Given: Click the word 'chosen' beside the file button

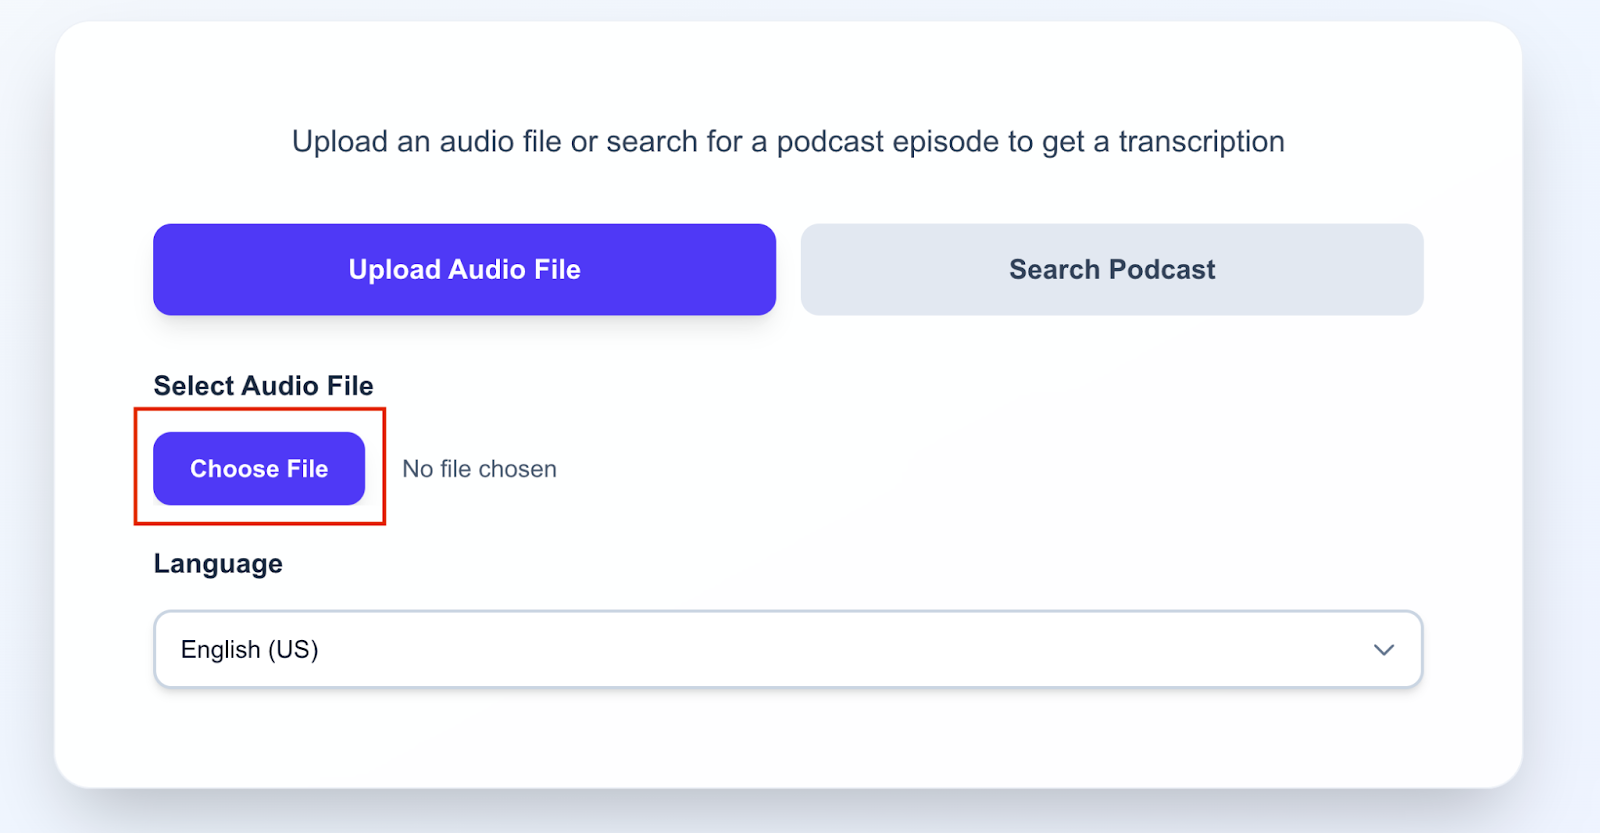Looking at the screenshot, I should [517, 469].
